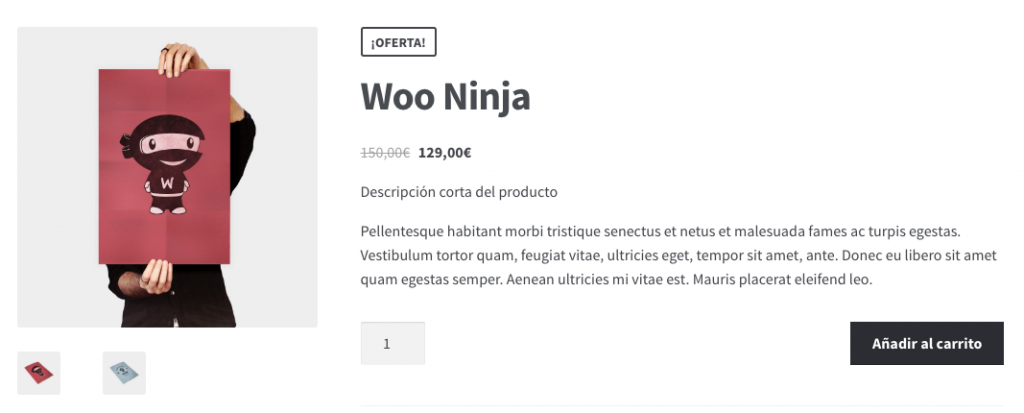Screen dimensions: 1024x413
Task: Click the ¡OFERTA! sale badge
Action: (x=398, y=42)
